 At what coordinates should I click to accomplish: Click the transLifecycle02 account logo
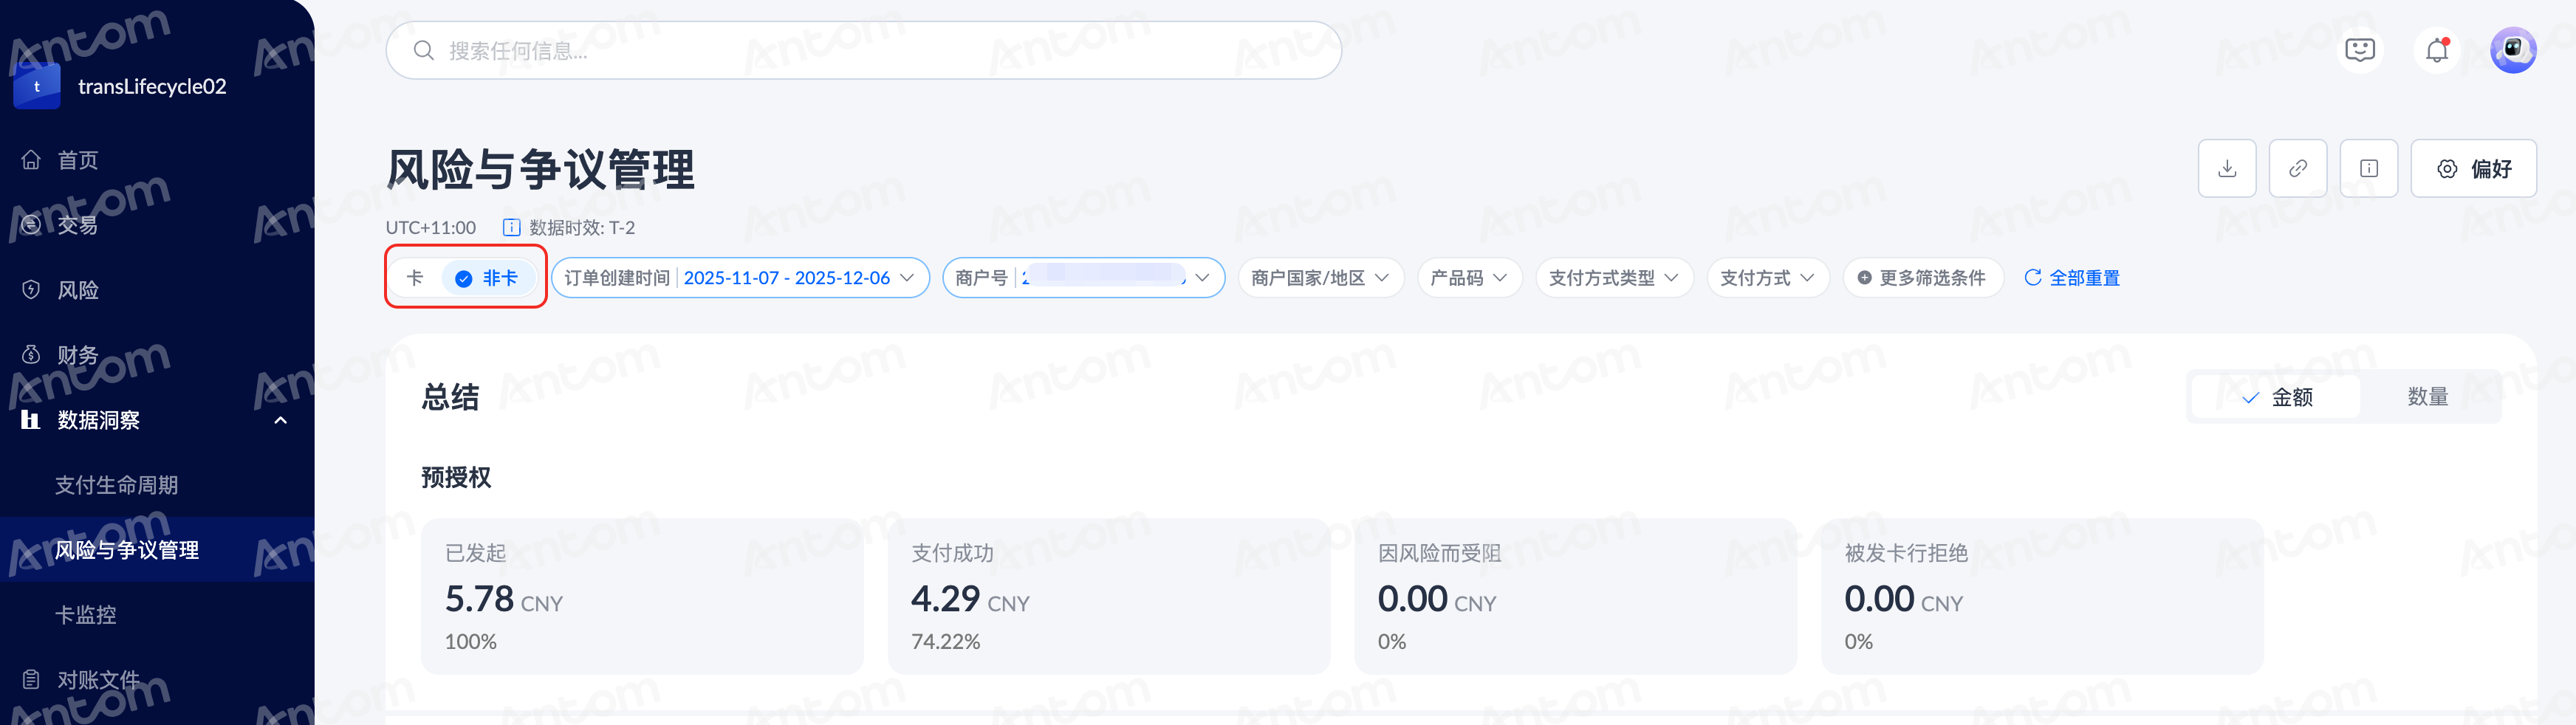click(37, 86)
